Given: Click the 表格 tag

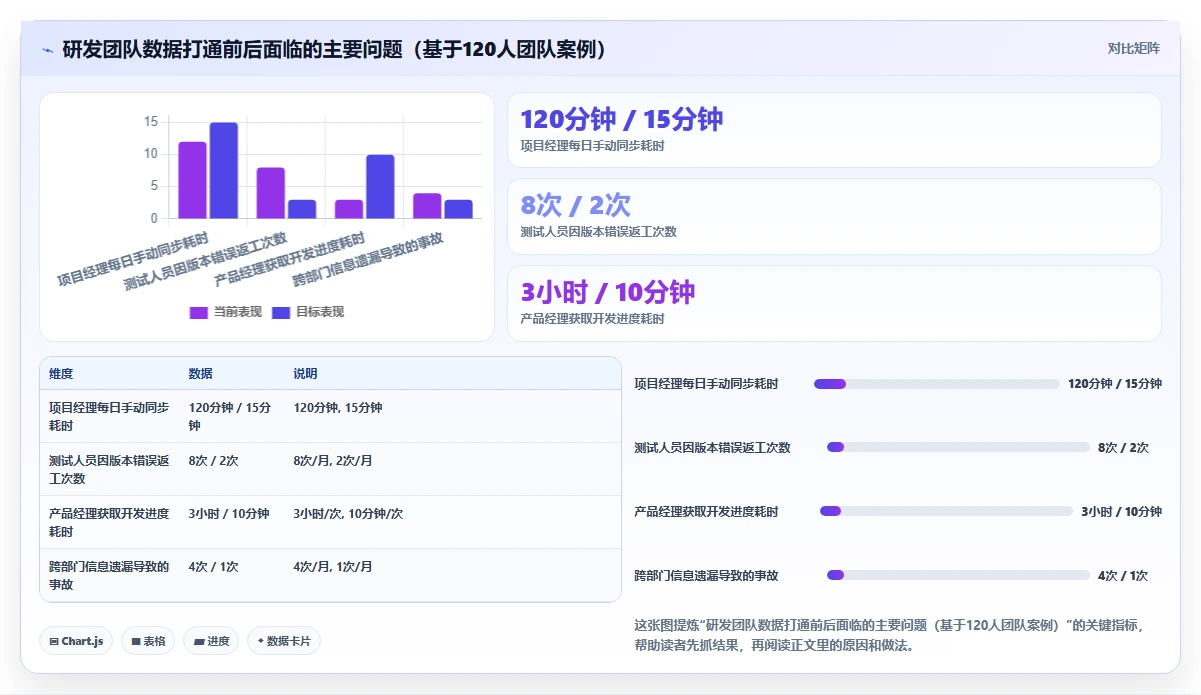Looking at the screenshot, I should tap(148, 641).
